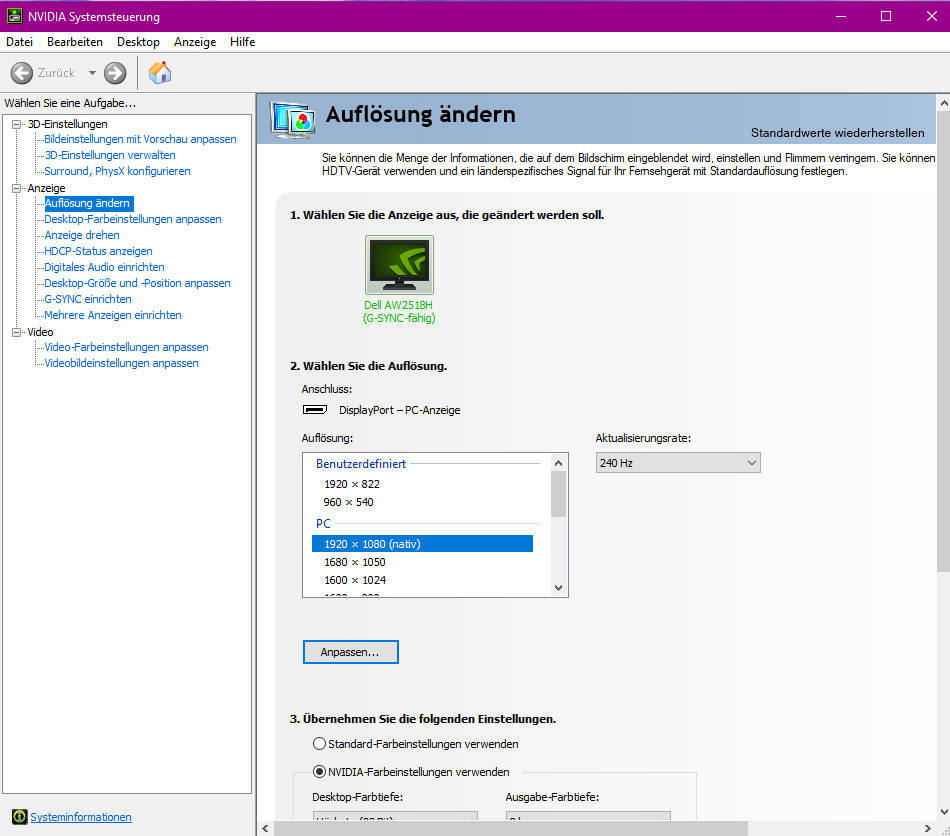Select NVIDIA-Farbeinstellungen verwenden radio button
Screen dimensions: 950x836
tap(319, 772)
